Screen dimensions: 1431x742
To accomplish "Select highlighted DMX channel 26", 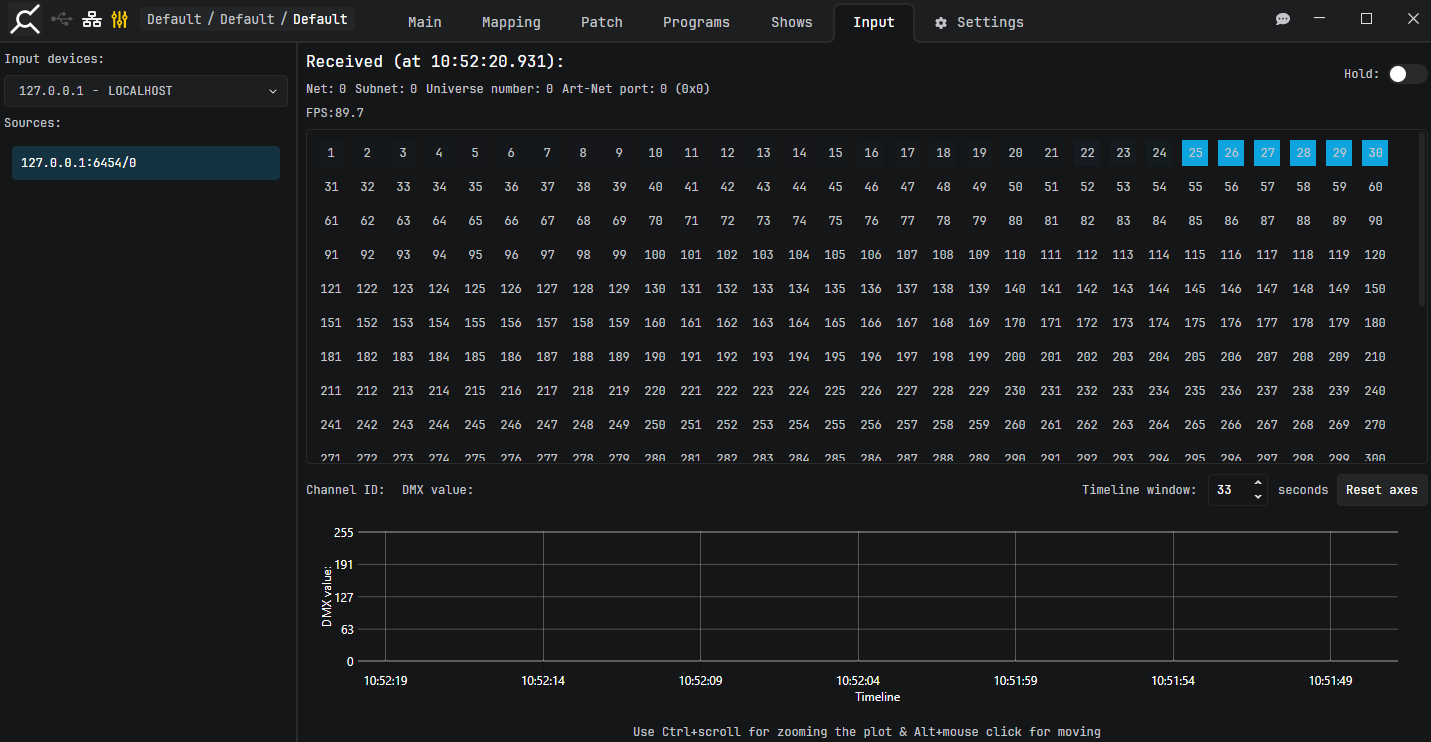I will coord(1231,153).
